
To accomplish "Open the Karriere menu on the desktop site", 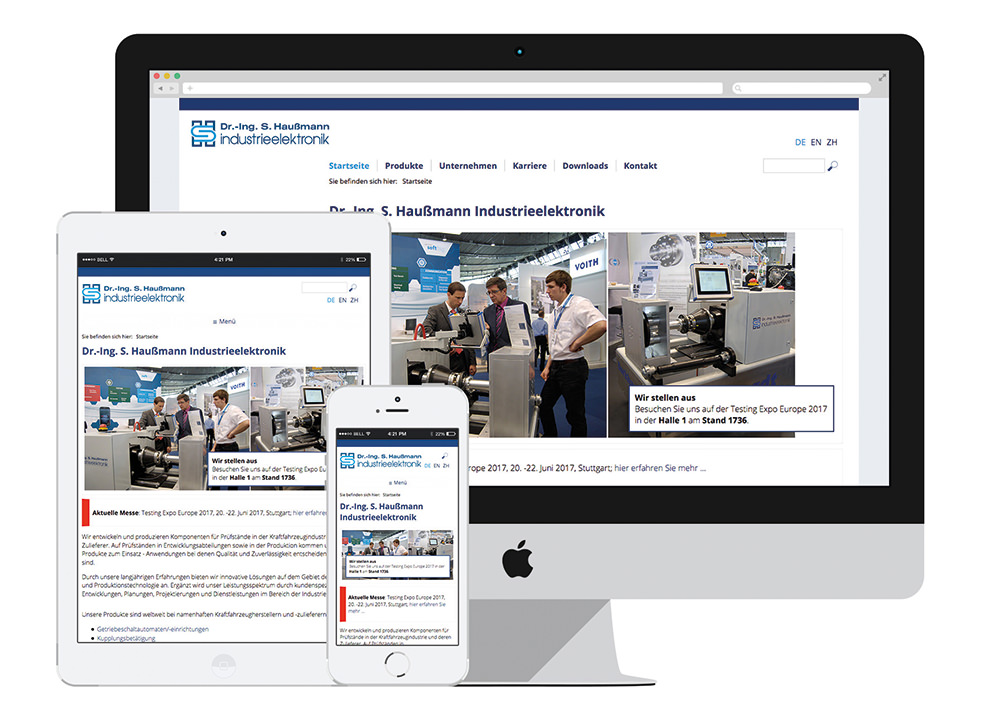I will point(530,166).
